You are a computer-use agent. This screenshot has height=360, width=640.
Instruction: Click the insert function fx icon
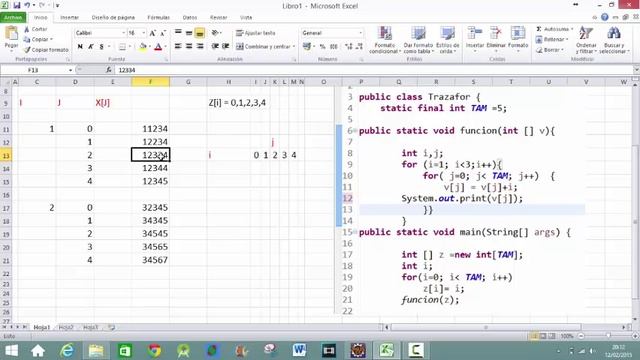109,70
